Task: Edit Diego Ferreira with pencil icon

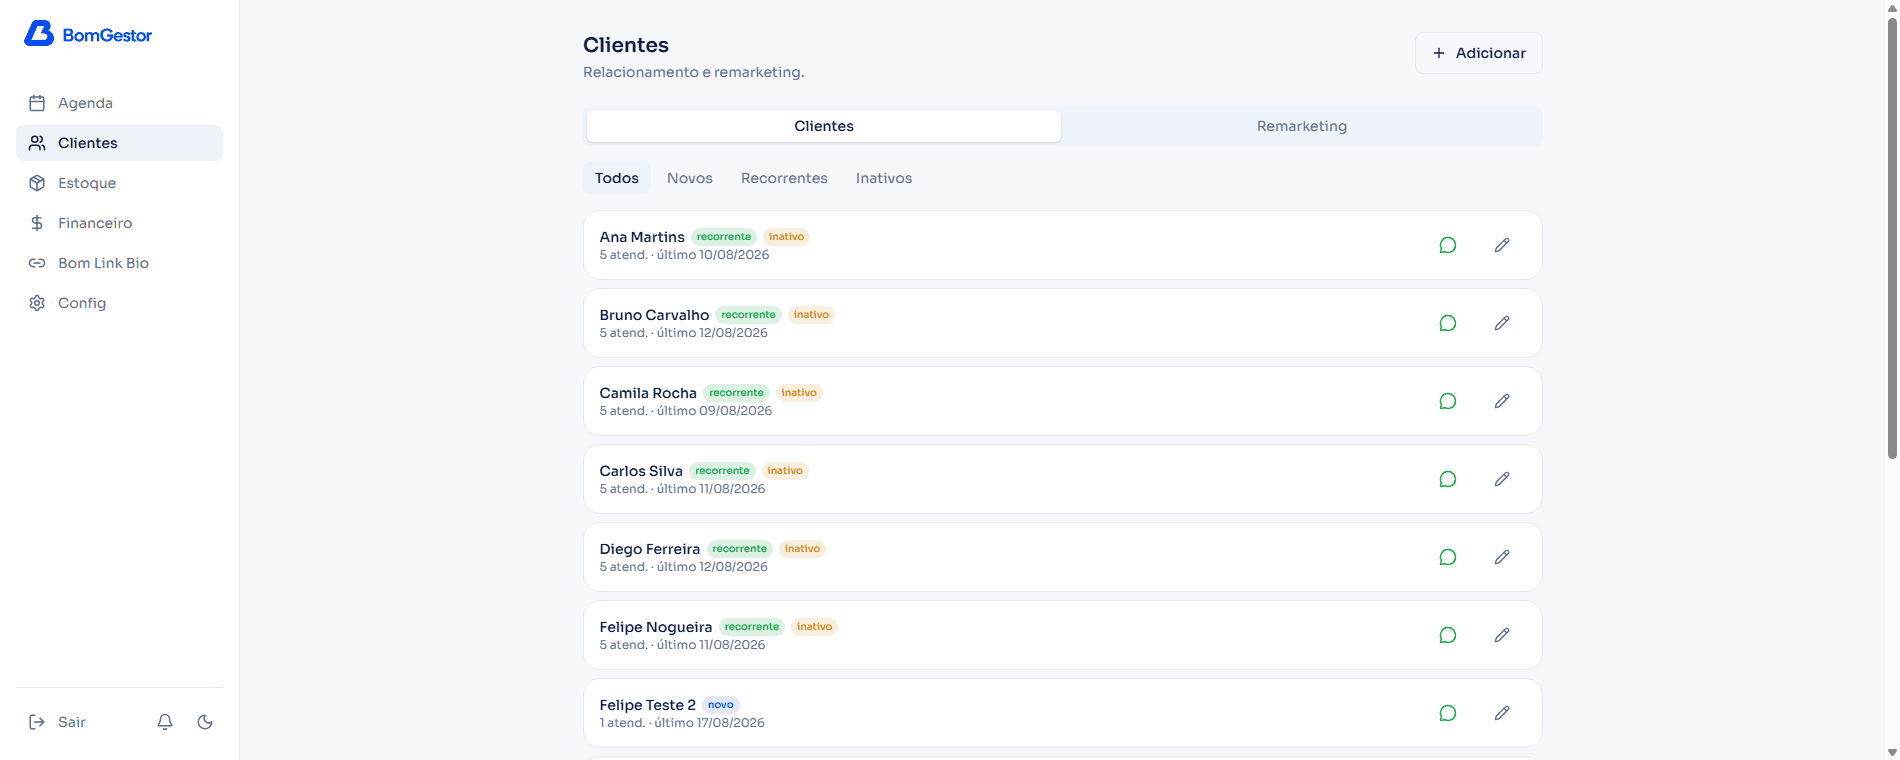Action: pyautogui.click(x=1502, y=557)
